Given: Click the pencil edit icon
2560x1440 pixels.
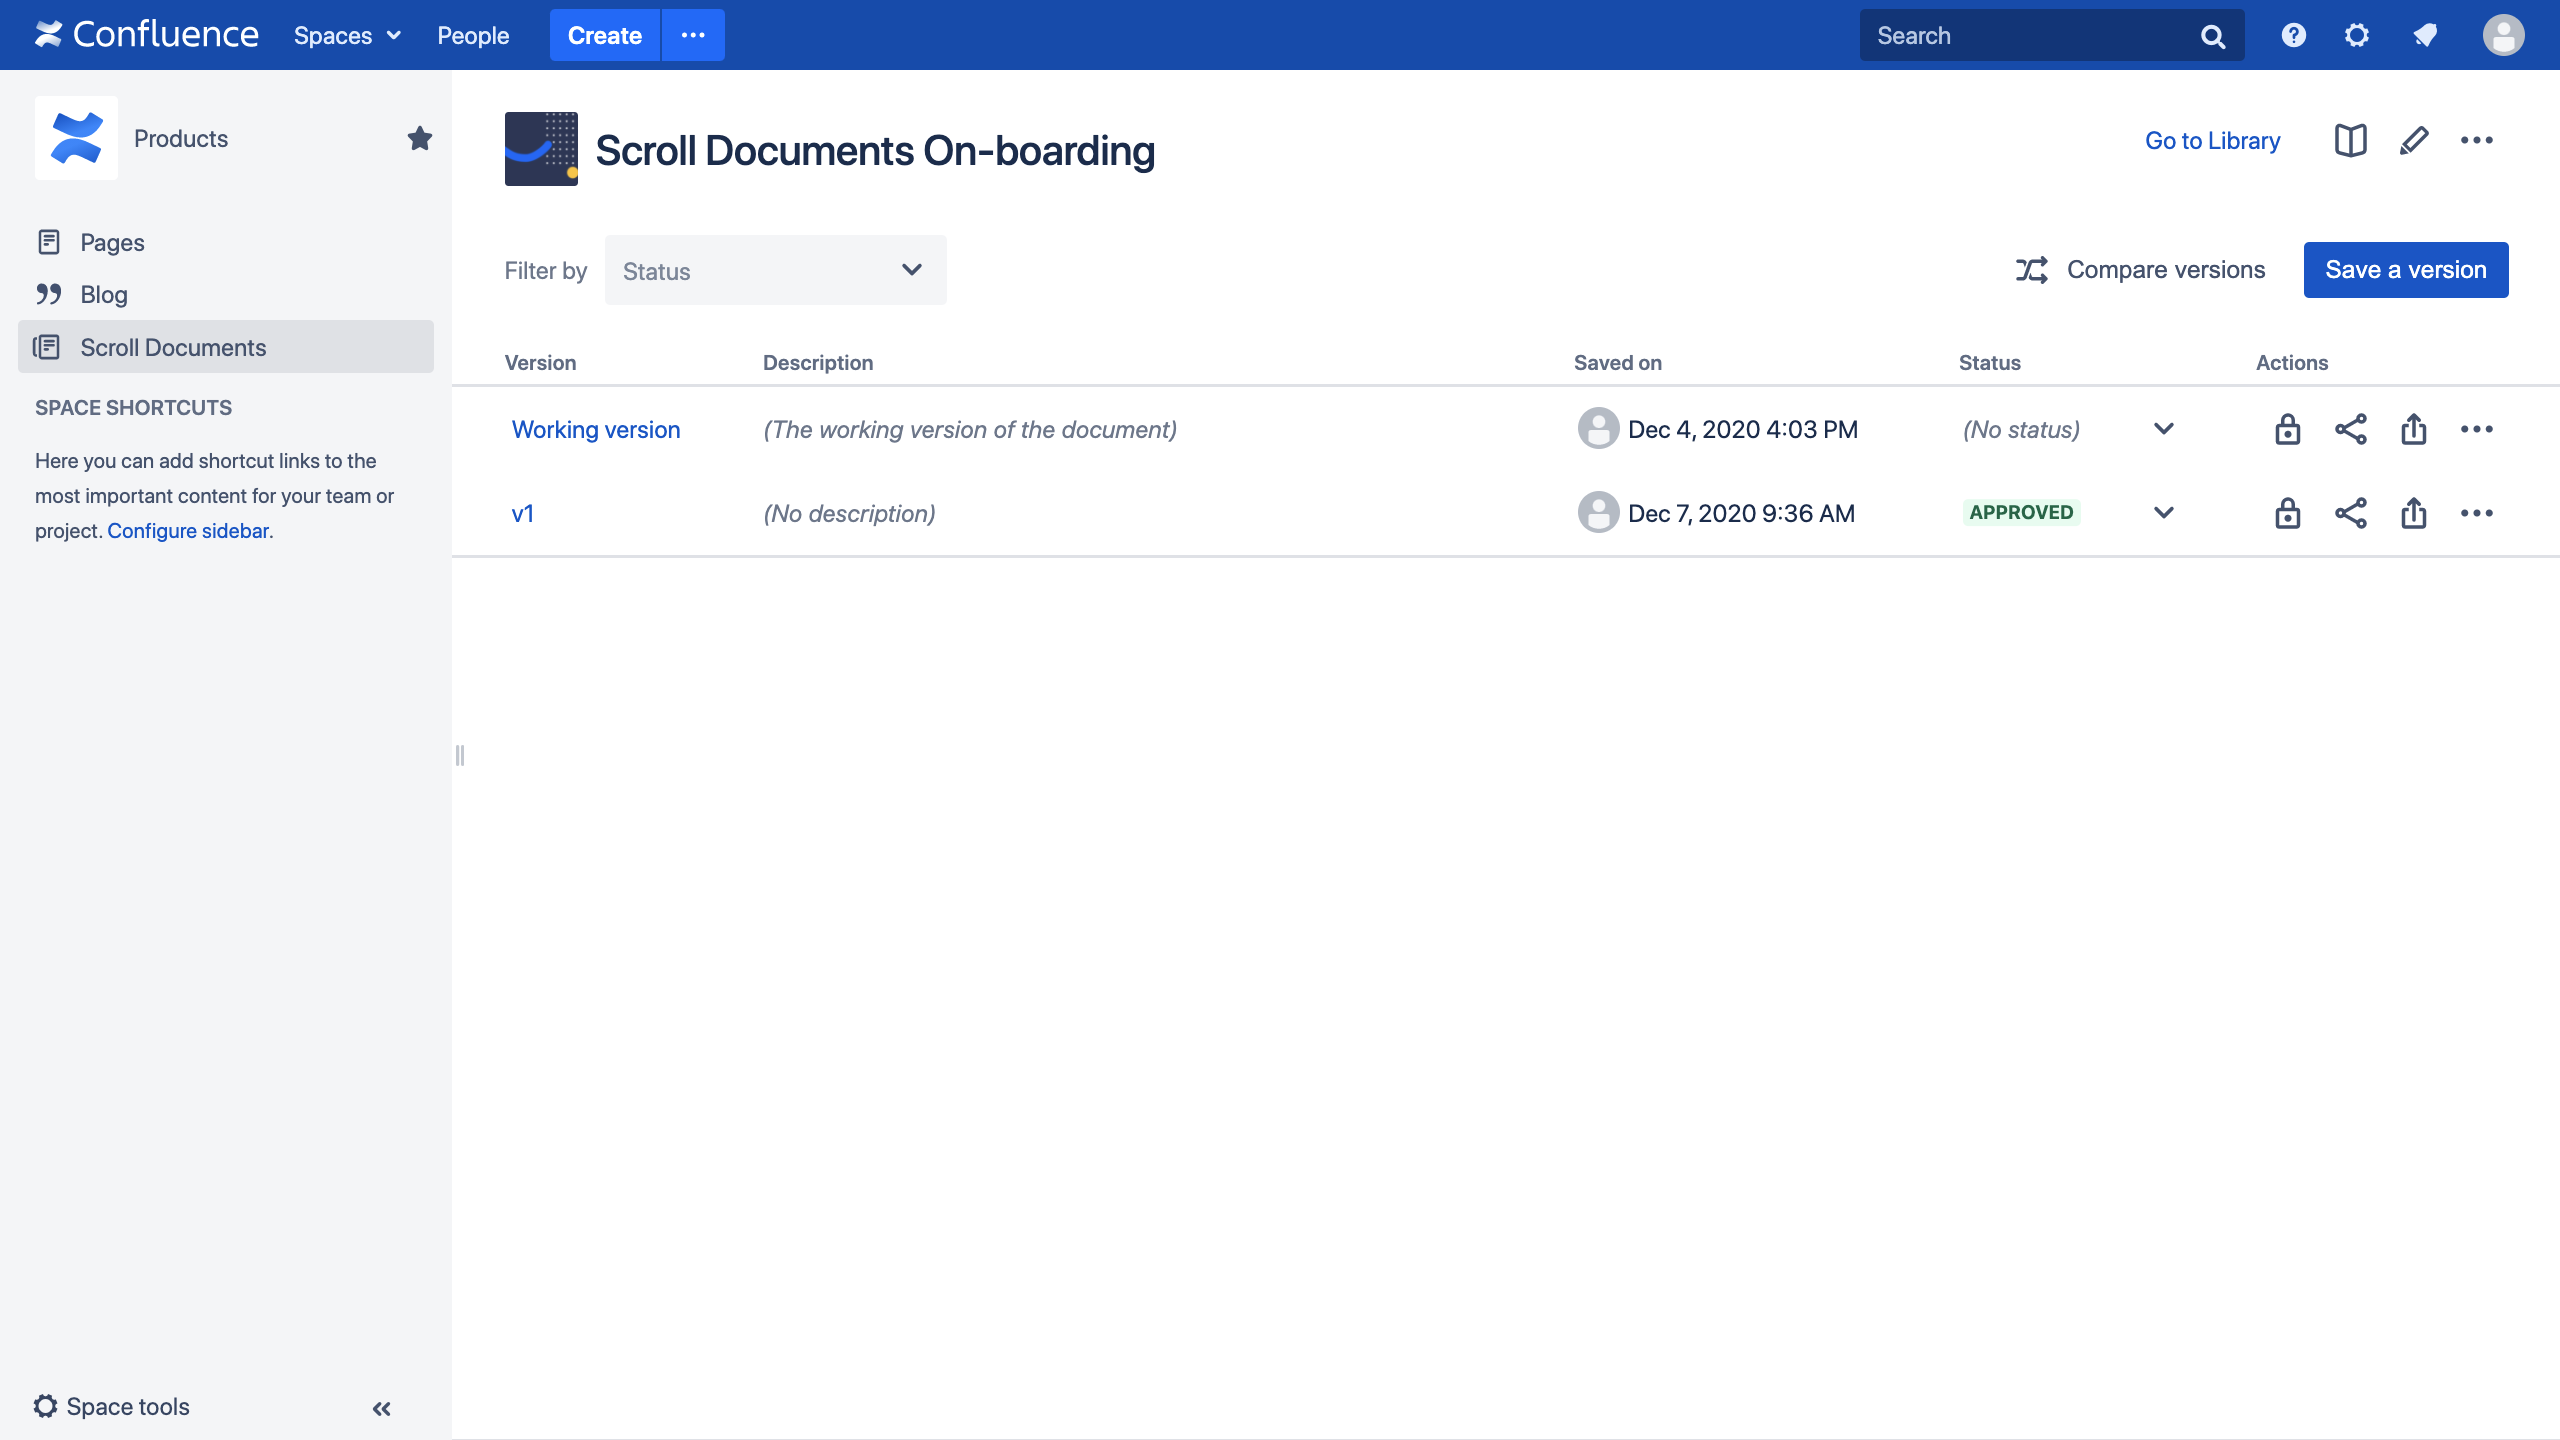Looking at the screenshot, I should click(2413, 140).
